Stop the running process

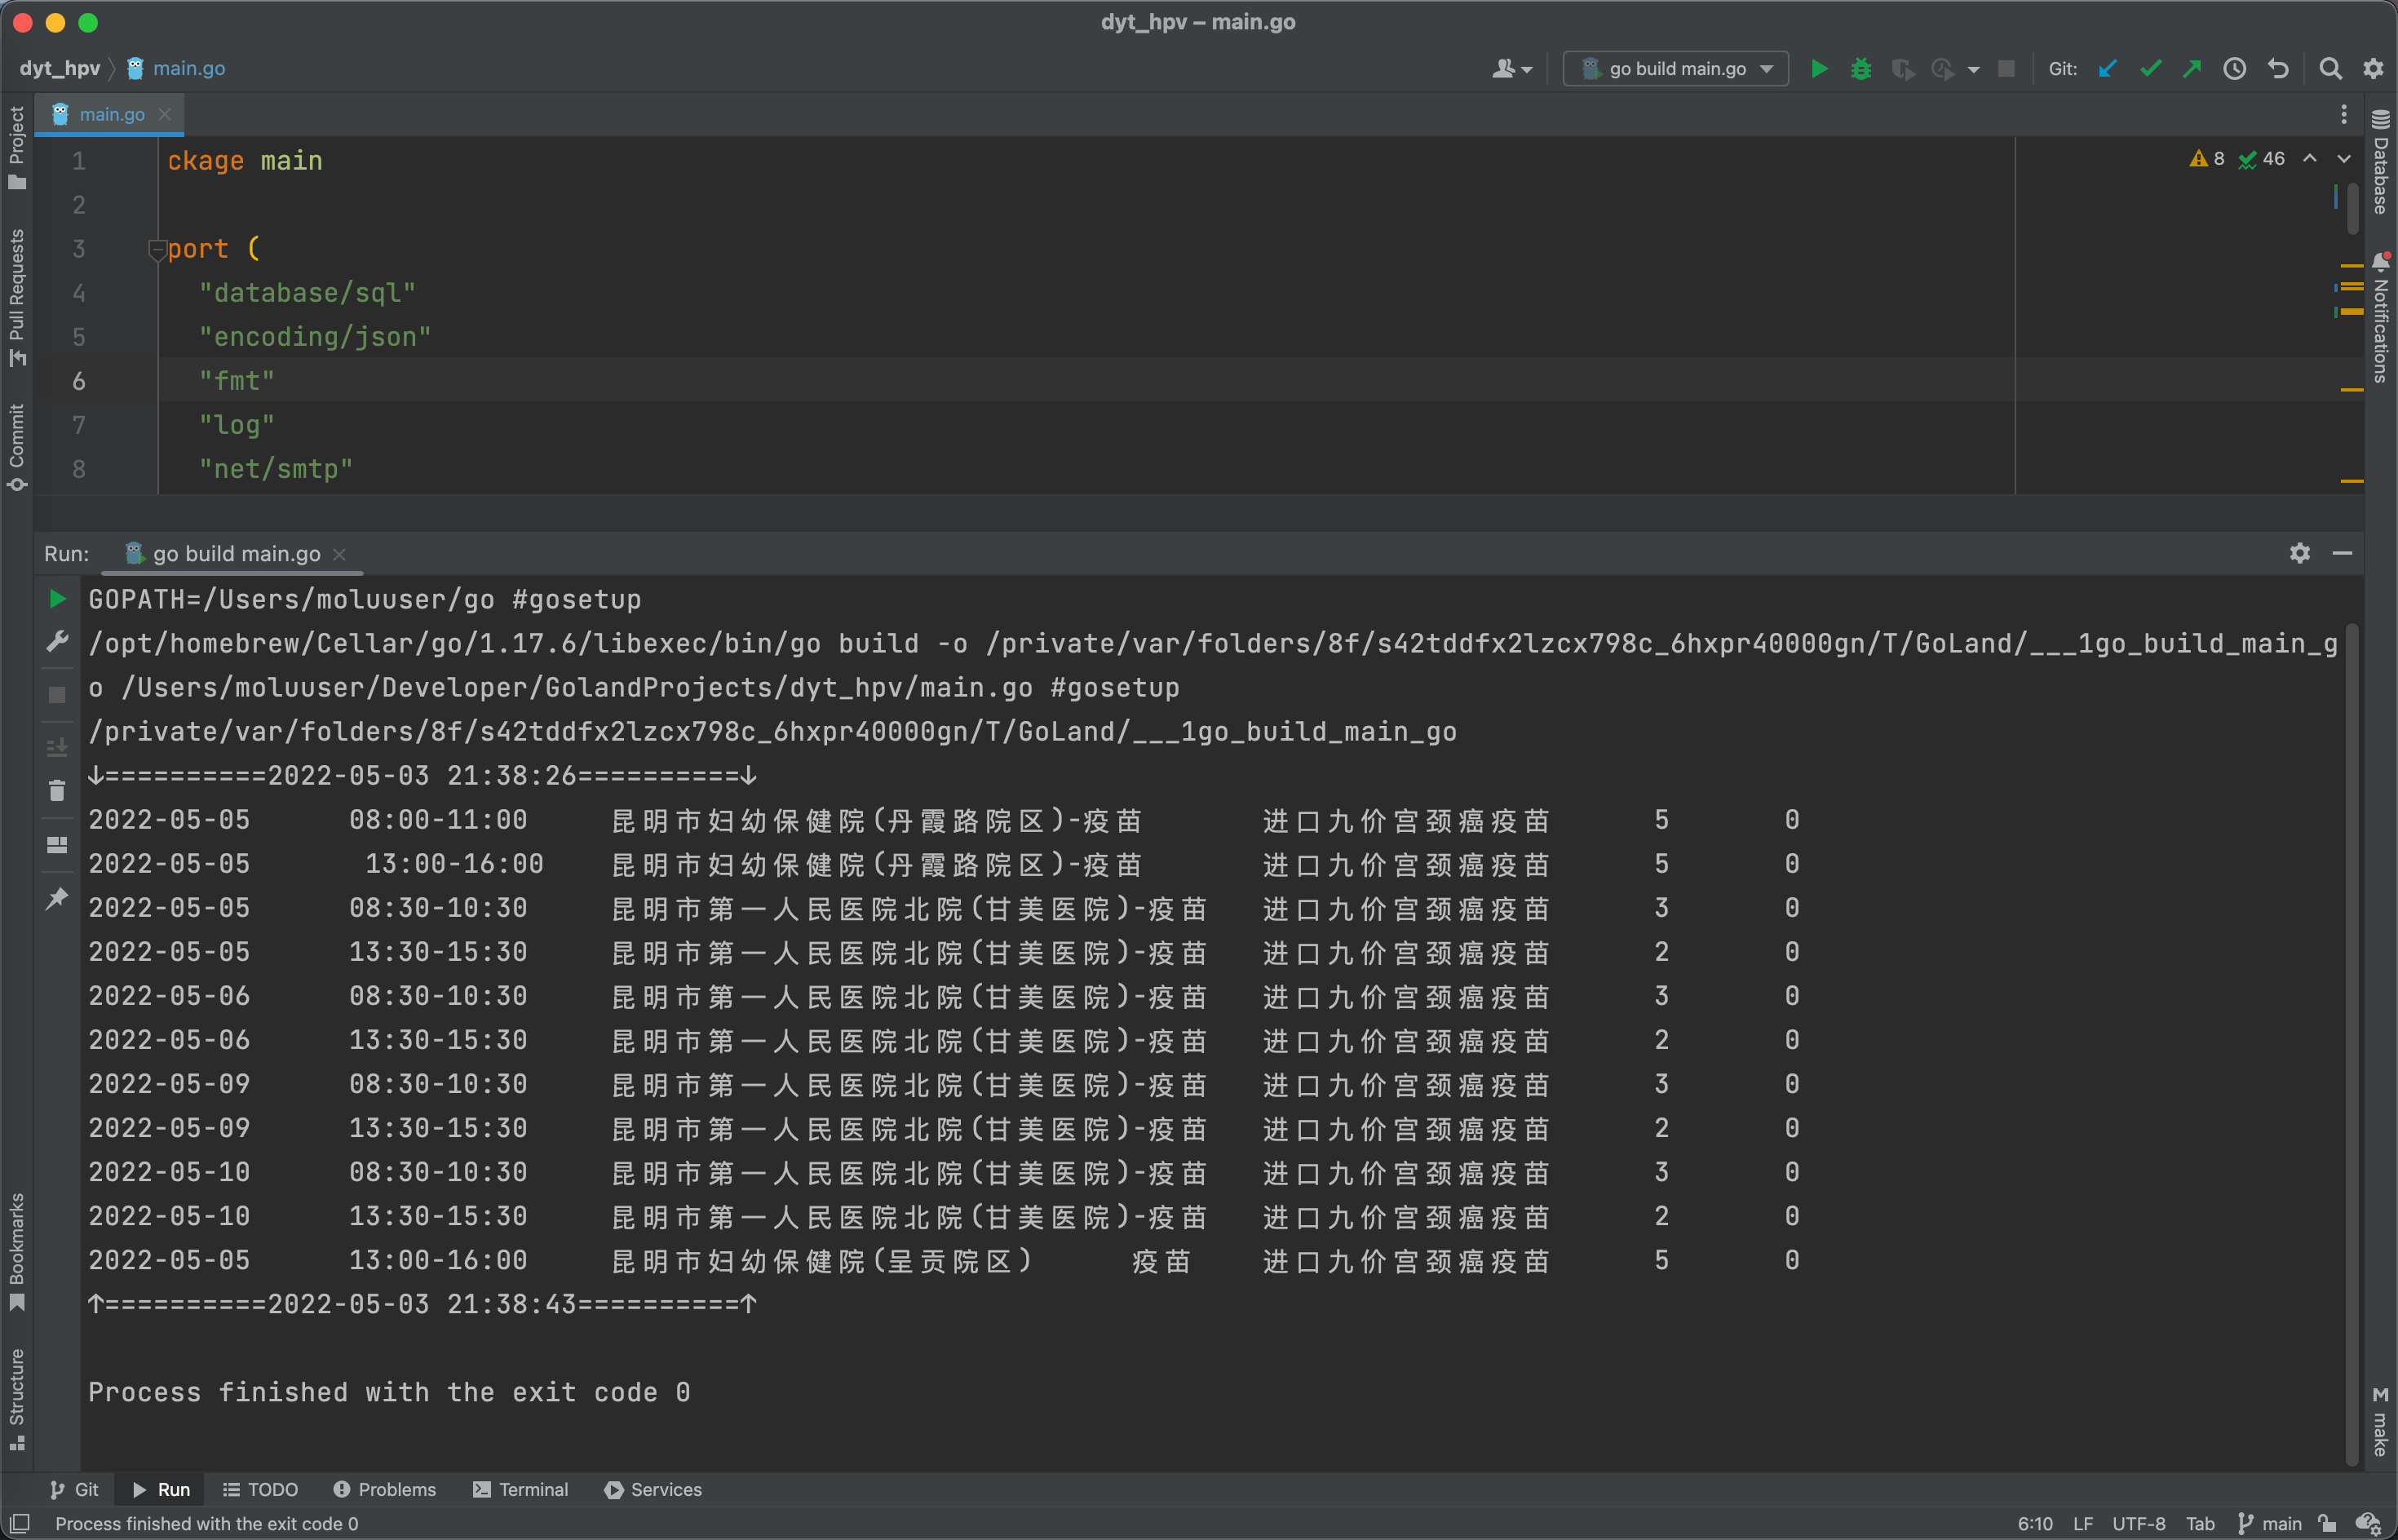click(x=57, y=695)
